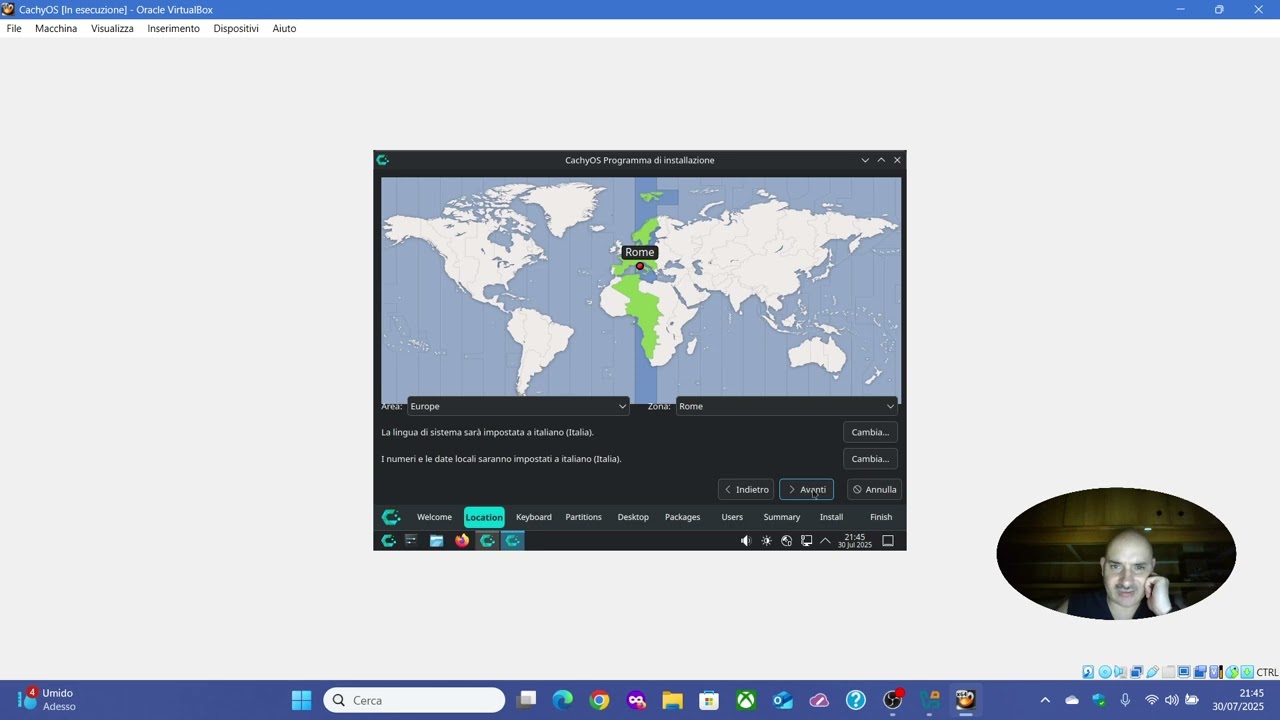1280x720 pixels.
Task: Select the Summary installer step
Action: 782,517
